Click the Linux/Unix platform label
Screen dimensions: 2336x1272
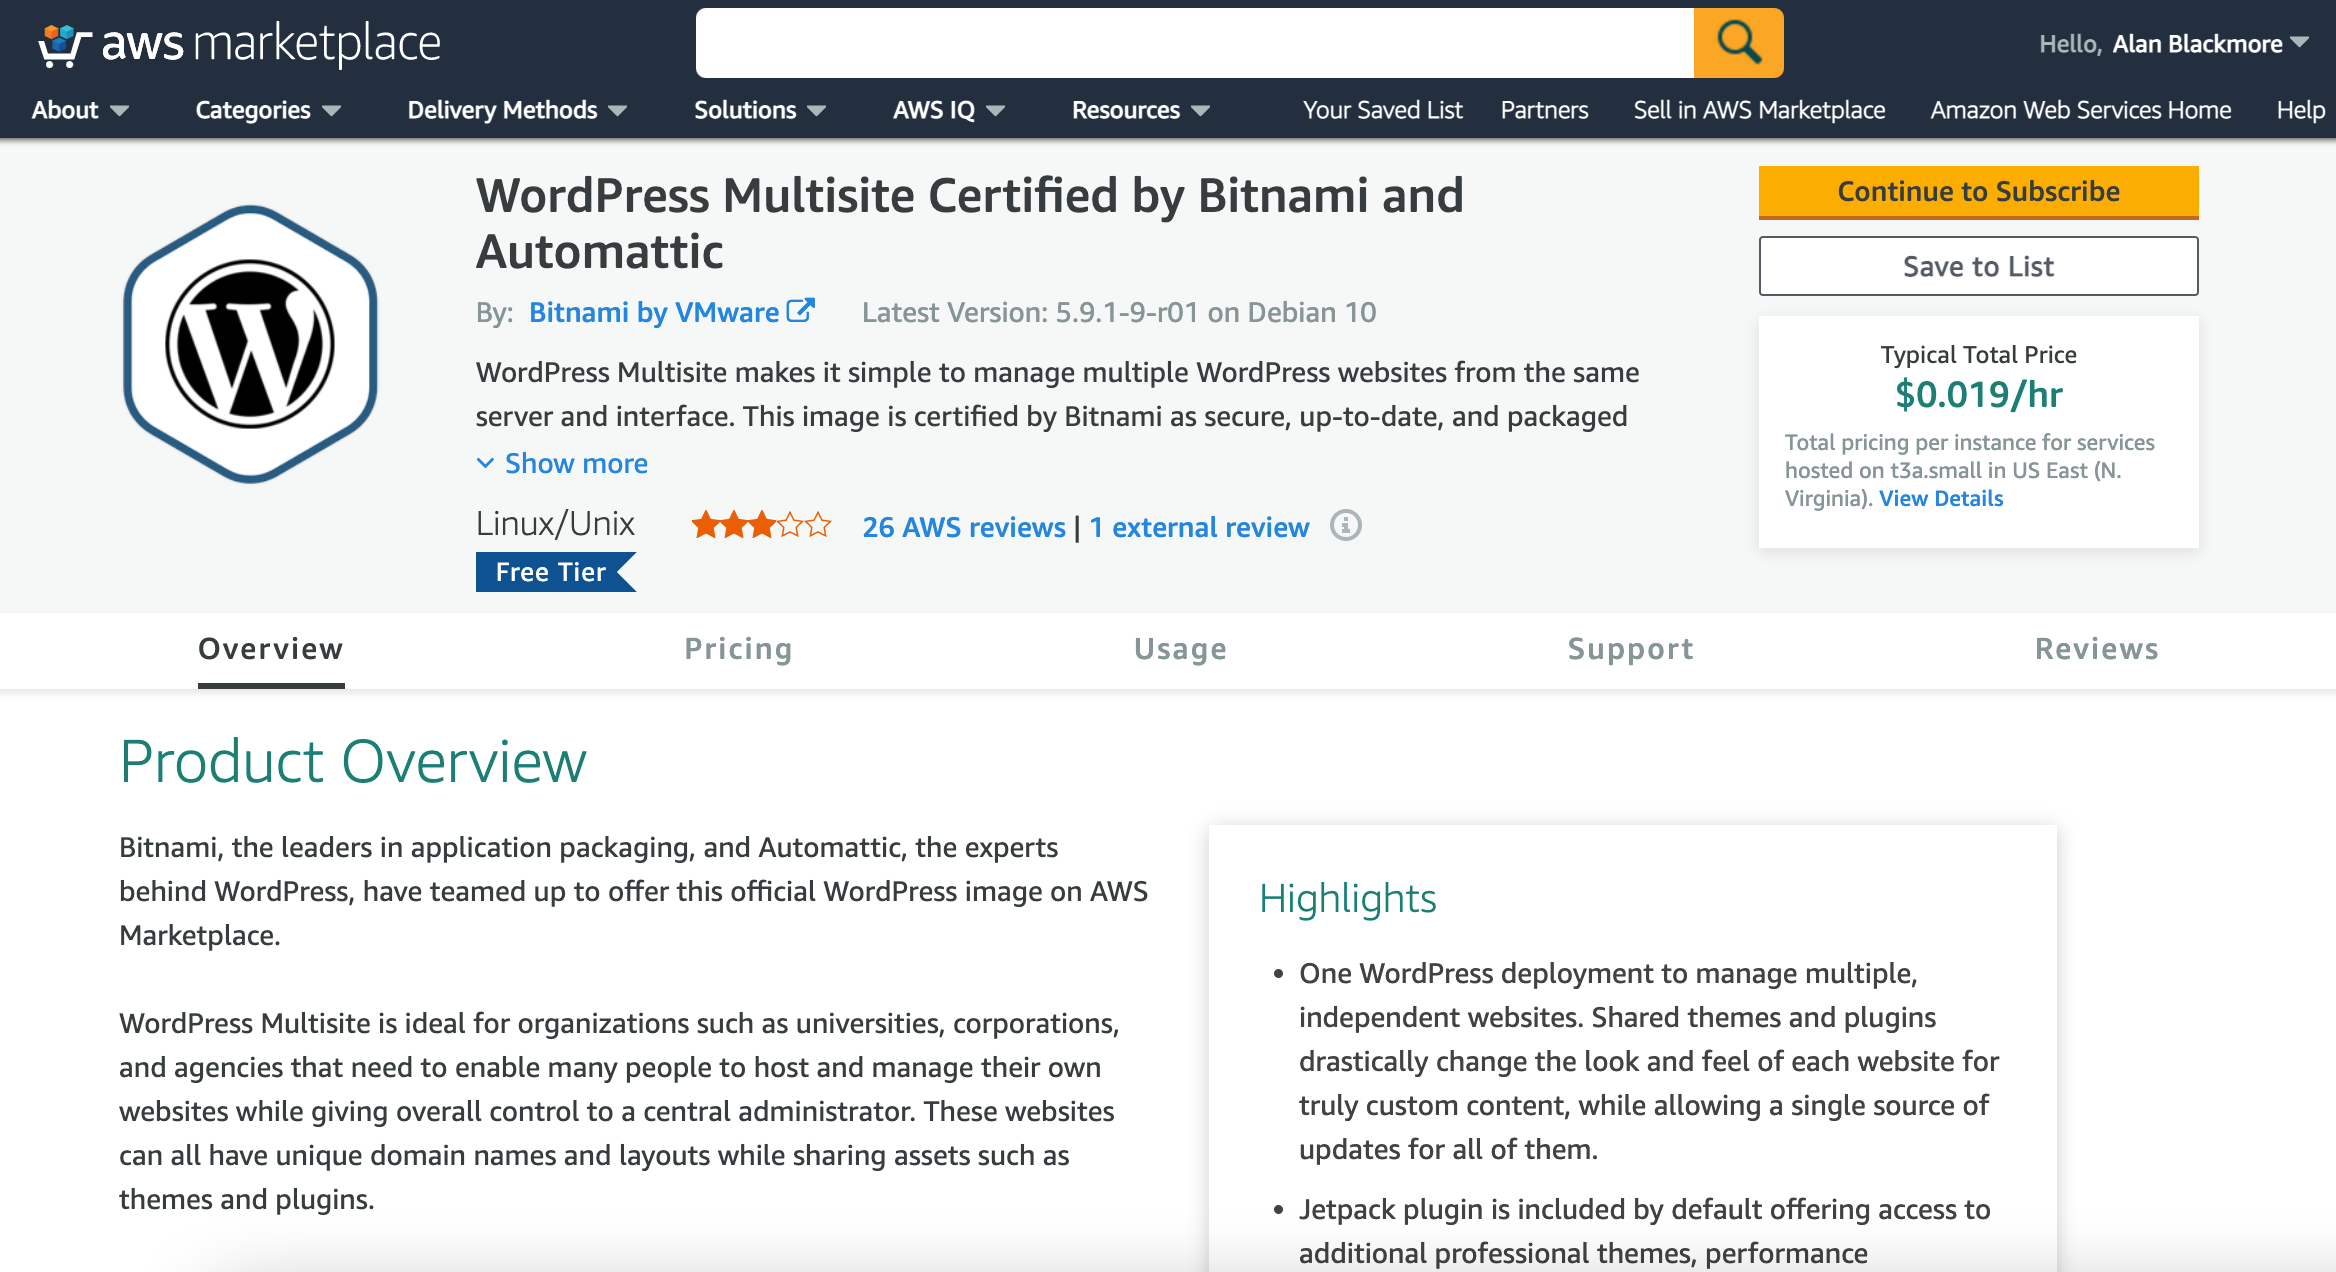555,523
